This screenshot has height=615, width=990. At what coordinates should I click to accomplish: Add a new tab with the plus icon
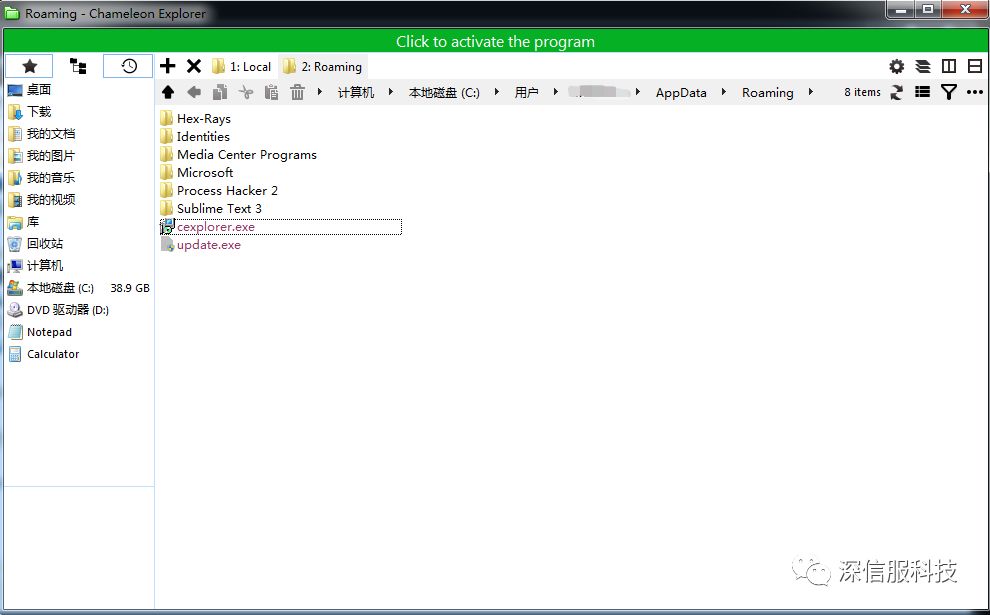point(167,66)
